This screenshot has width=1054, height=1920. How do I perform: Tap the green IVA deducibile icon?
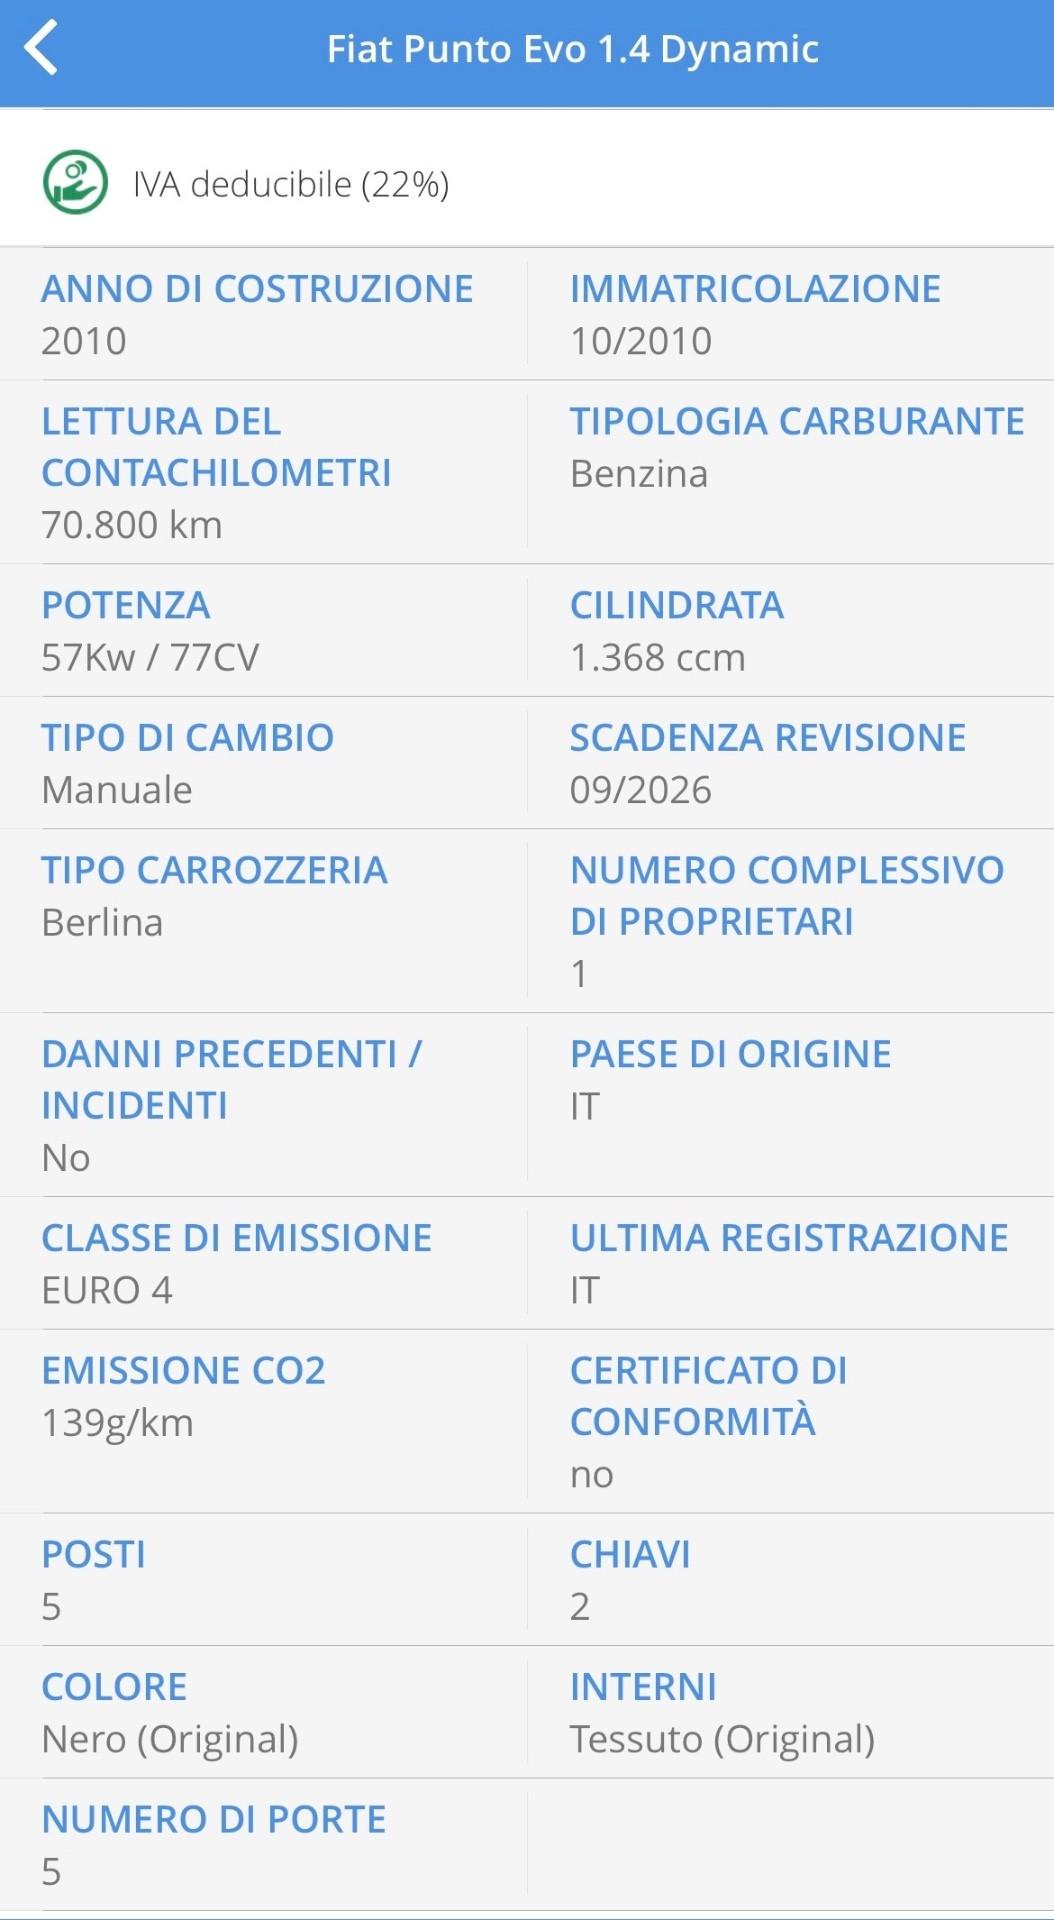click(74, 184)
